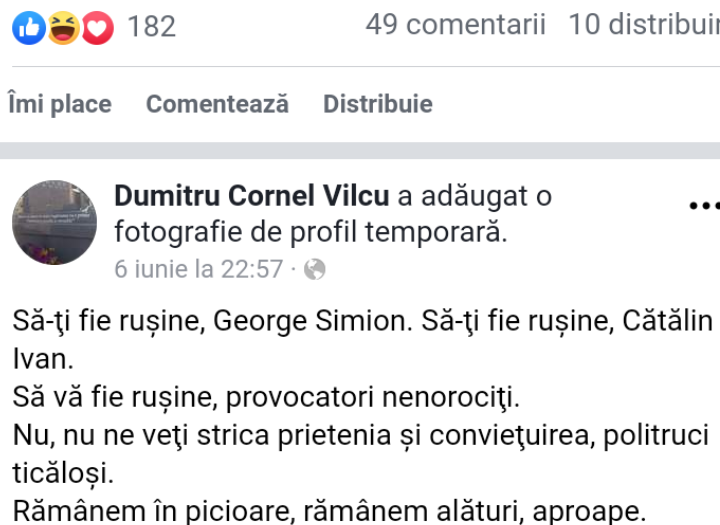Open Dumitru Cornel Vilcu's profile picture
Image resolution: width=720 pixels, height=525 pixels.
coord(55,223)
